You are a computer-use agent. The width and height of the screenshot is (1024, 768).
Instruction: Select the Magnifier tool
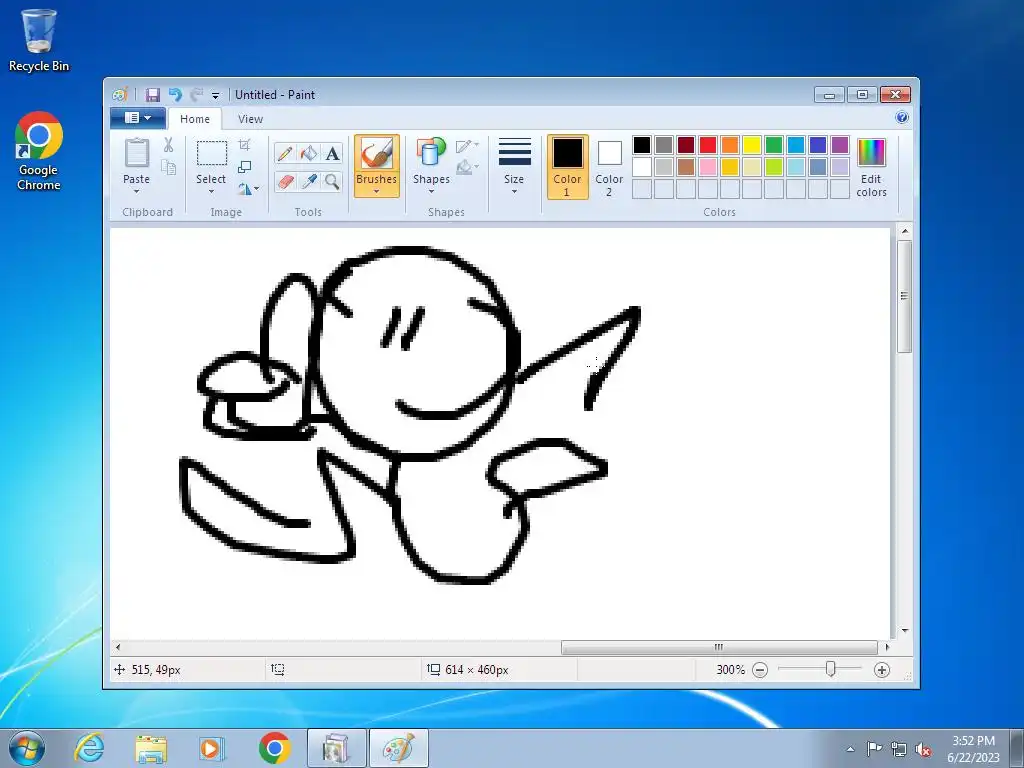point(332,181)
